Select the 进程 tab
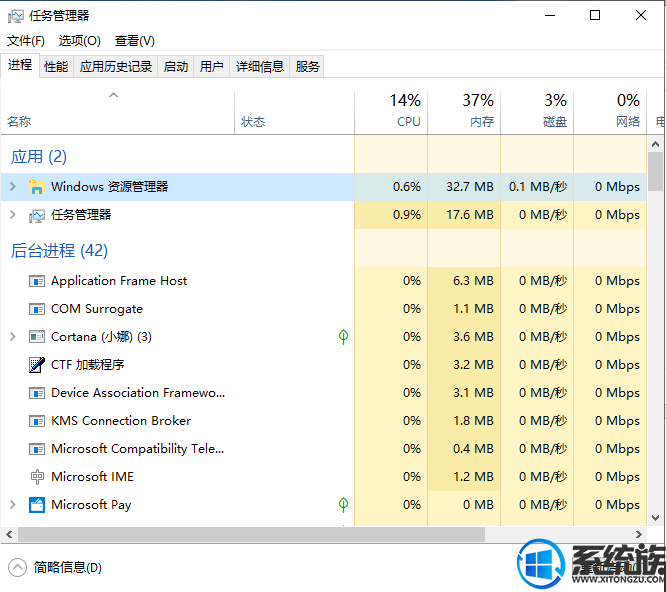 pos(20,65)
